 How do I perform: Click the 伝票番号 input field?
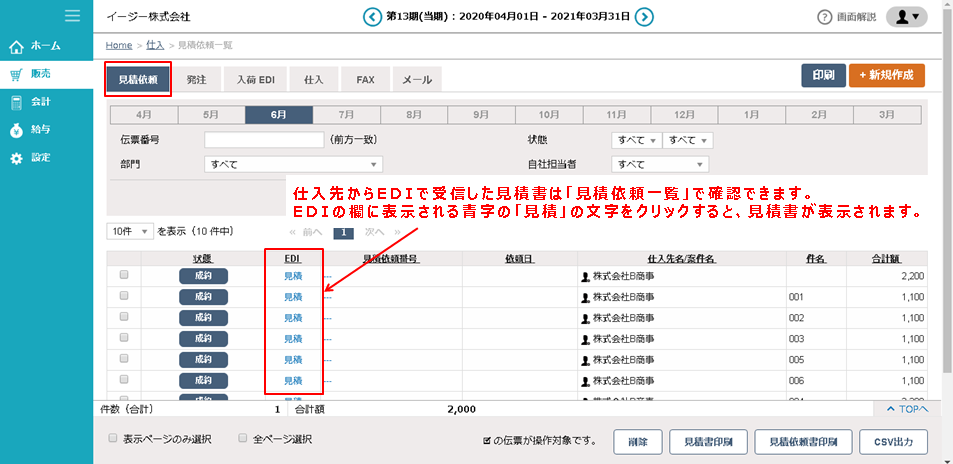pyautogui.click(x=264, y=140)
